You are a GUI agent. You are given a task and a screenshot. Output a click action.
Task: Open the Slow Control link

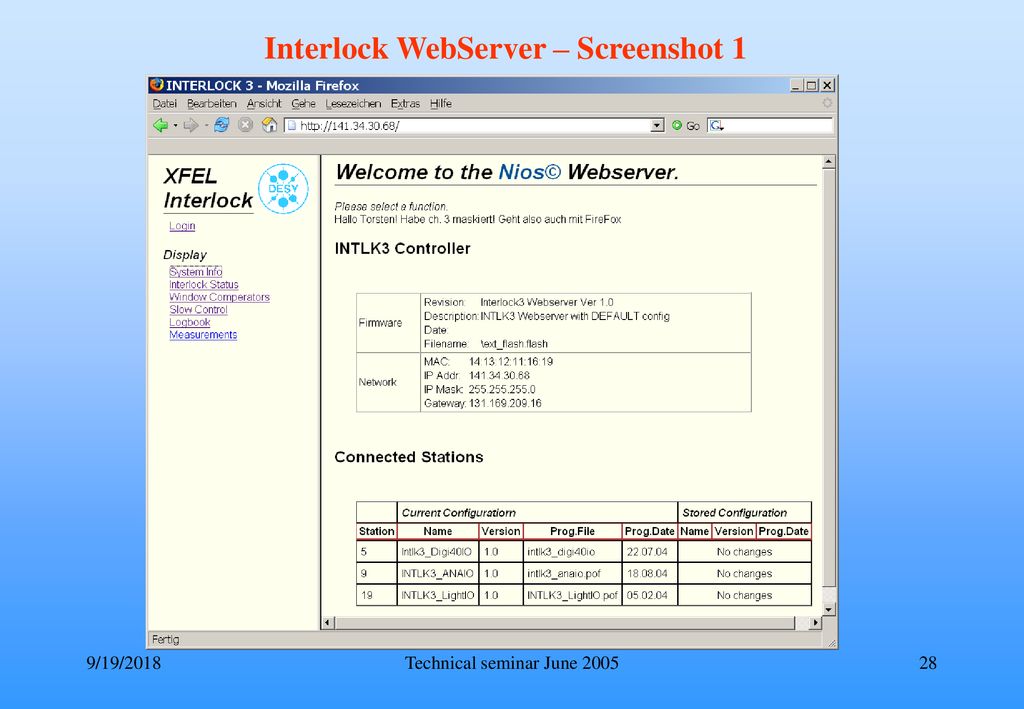(x=199, y=309)
